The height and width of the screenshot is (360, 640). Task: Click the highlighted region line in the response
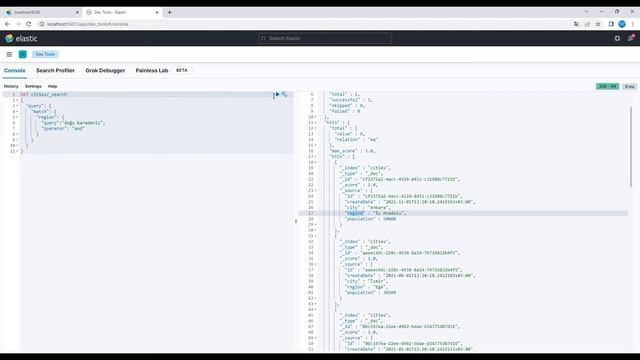pyautogui.click(x=463, y=213)
